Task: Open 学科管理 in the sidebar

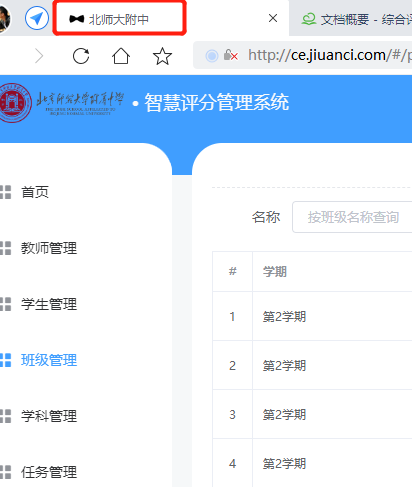Action: coord(49,416)
